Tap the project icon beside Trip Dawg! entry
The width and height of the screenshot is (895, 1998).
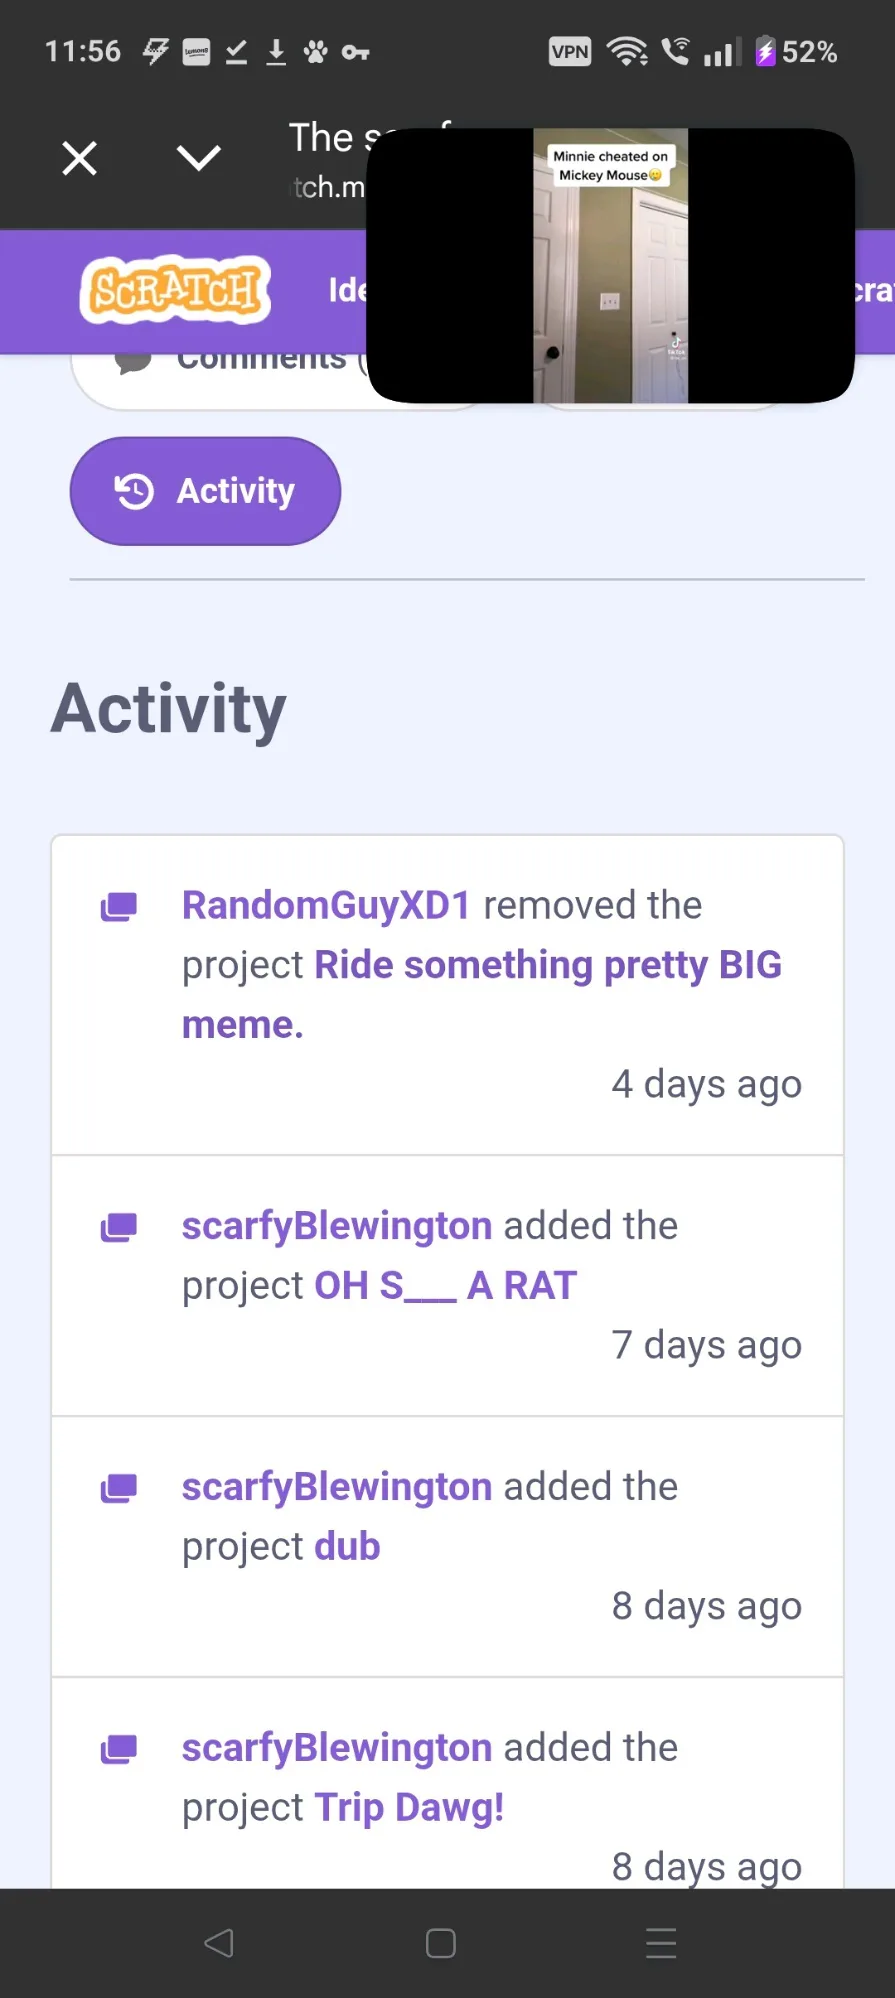click(x=119, y=1750)
